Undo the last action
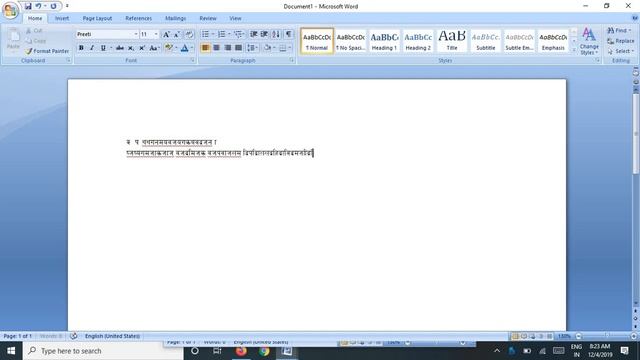 pos(38,6)
